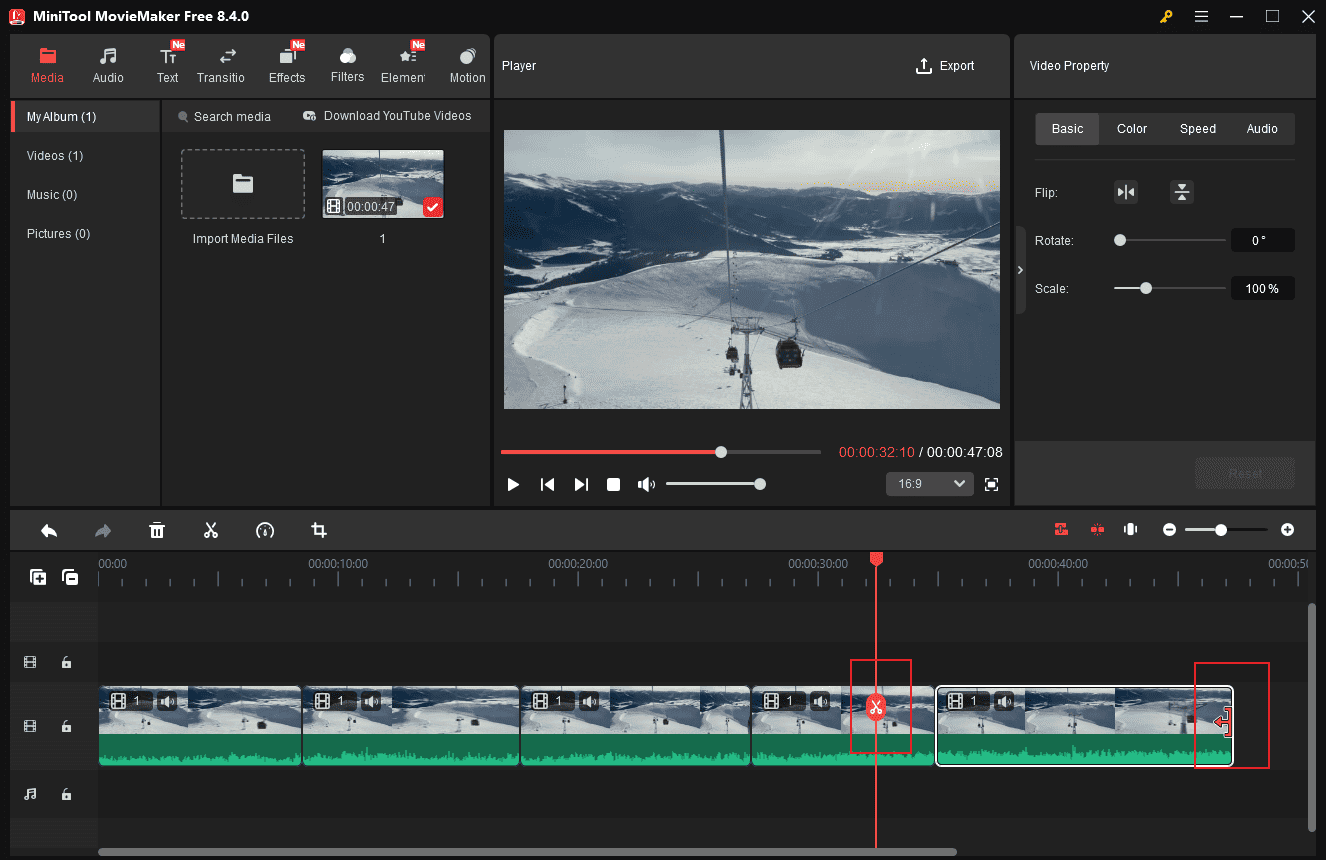Screen dimensions: 1326x860
Task: Select the Split tool on the timeline toolbar
Action: [211, 530]
